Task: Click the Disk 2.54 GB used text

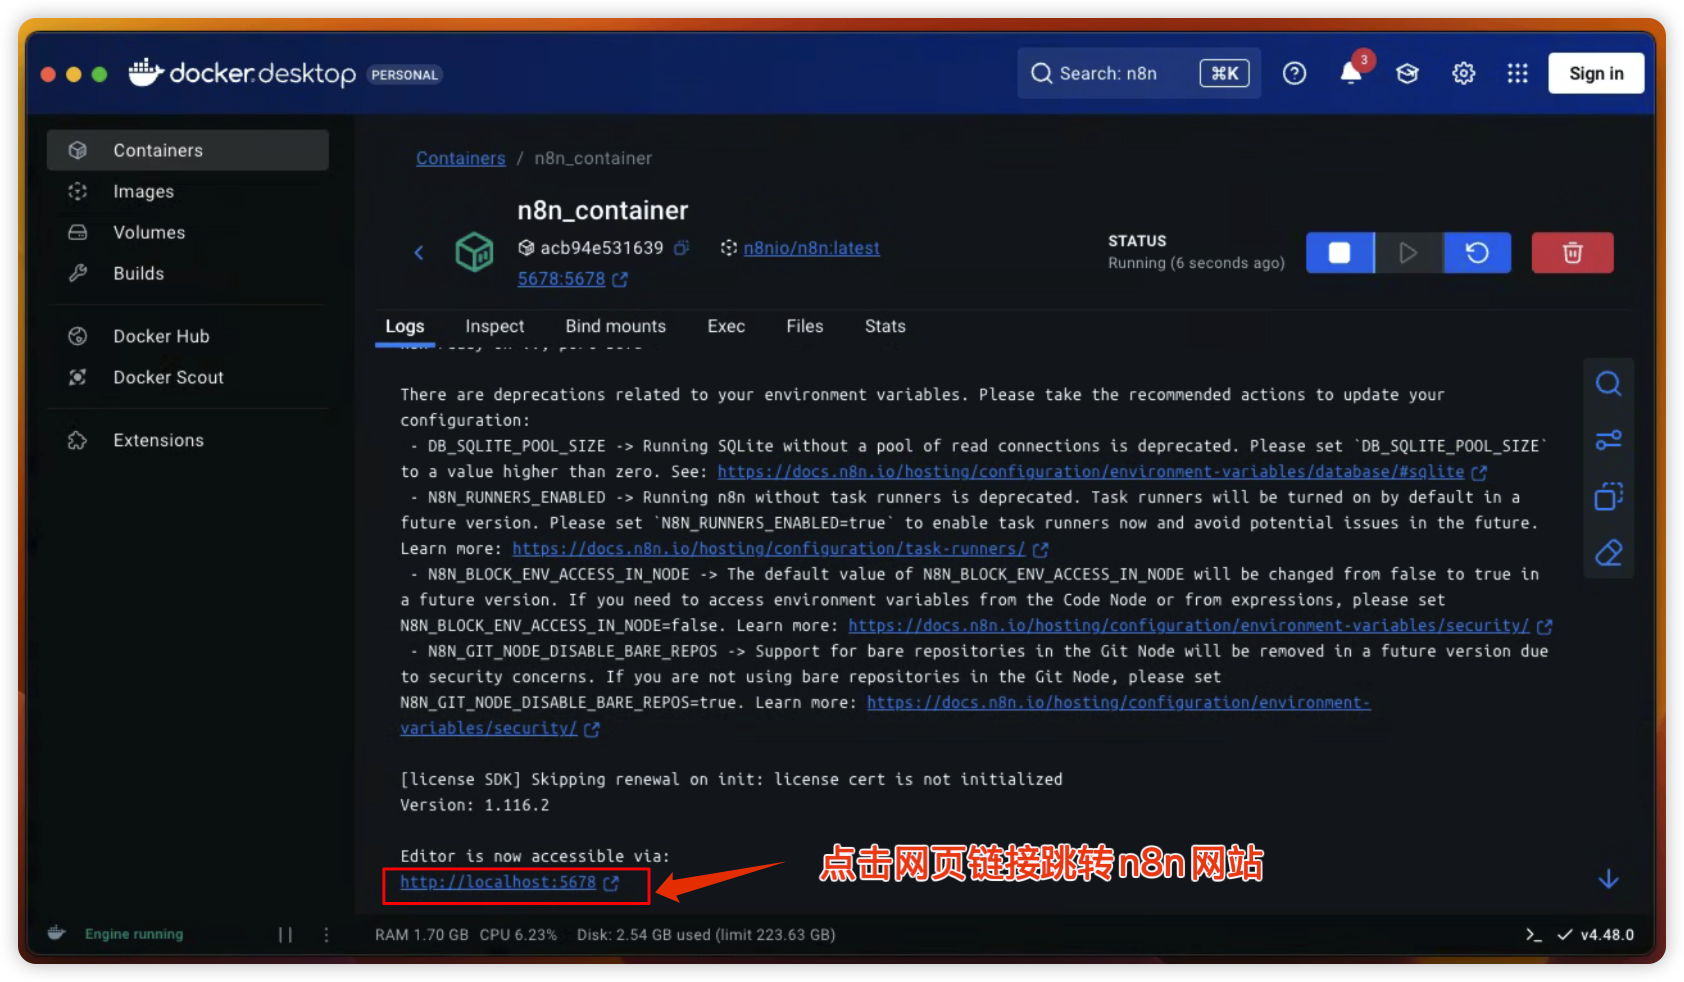Action: (706, 934)
